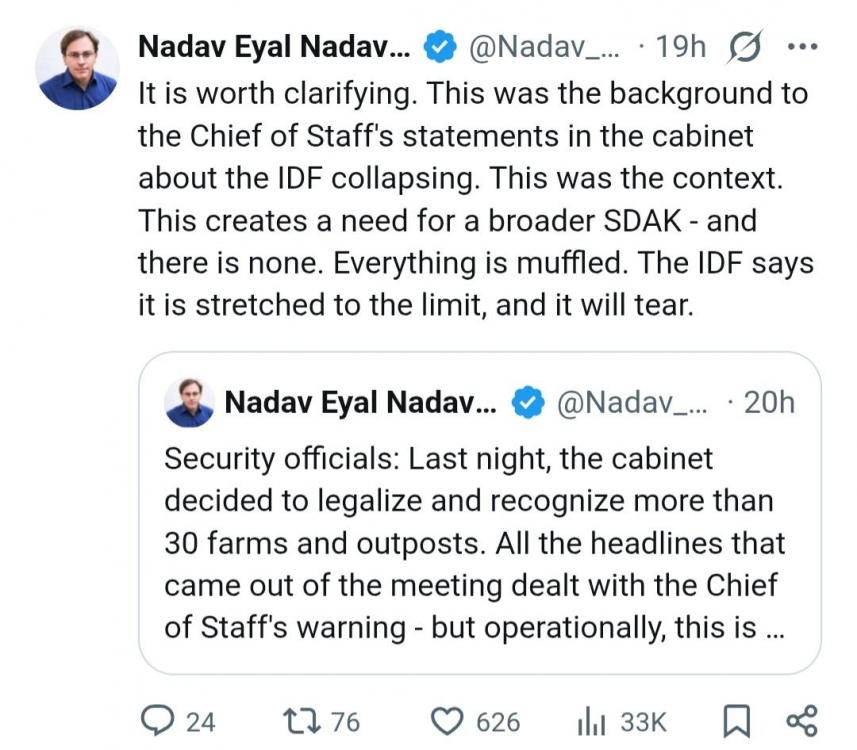857x750 pixels.
Task: Share the tweet via share icon
Action: coord(802,721)
